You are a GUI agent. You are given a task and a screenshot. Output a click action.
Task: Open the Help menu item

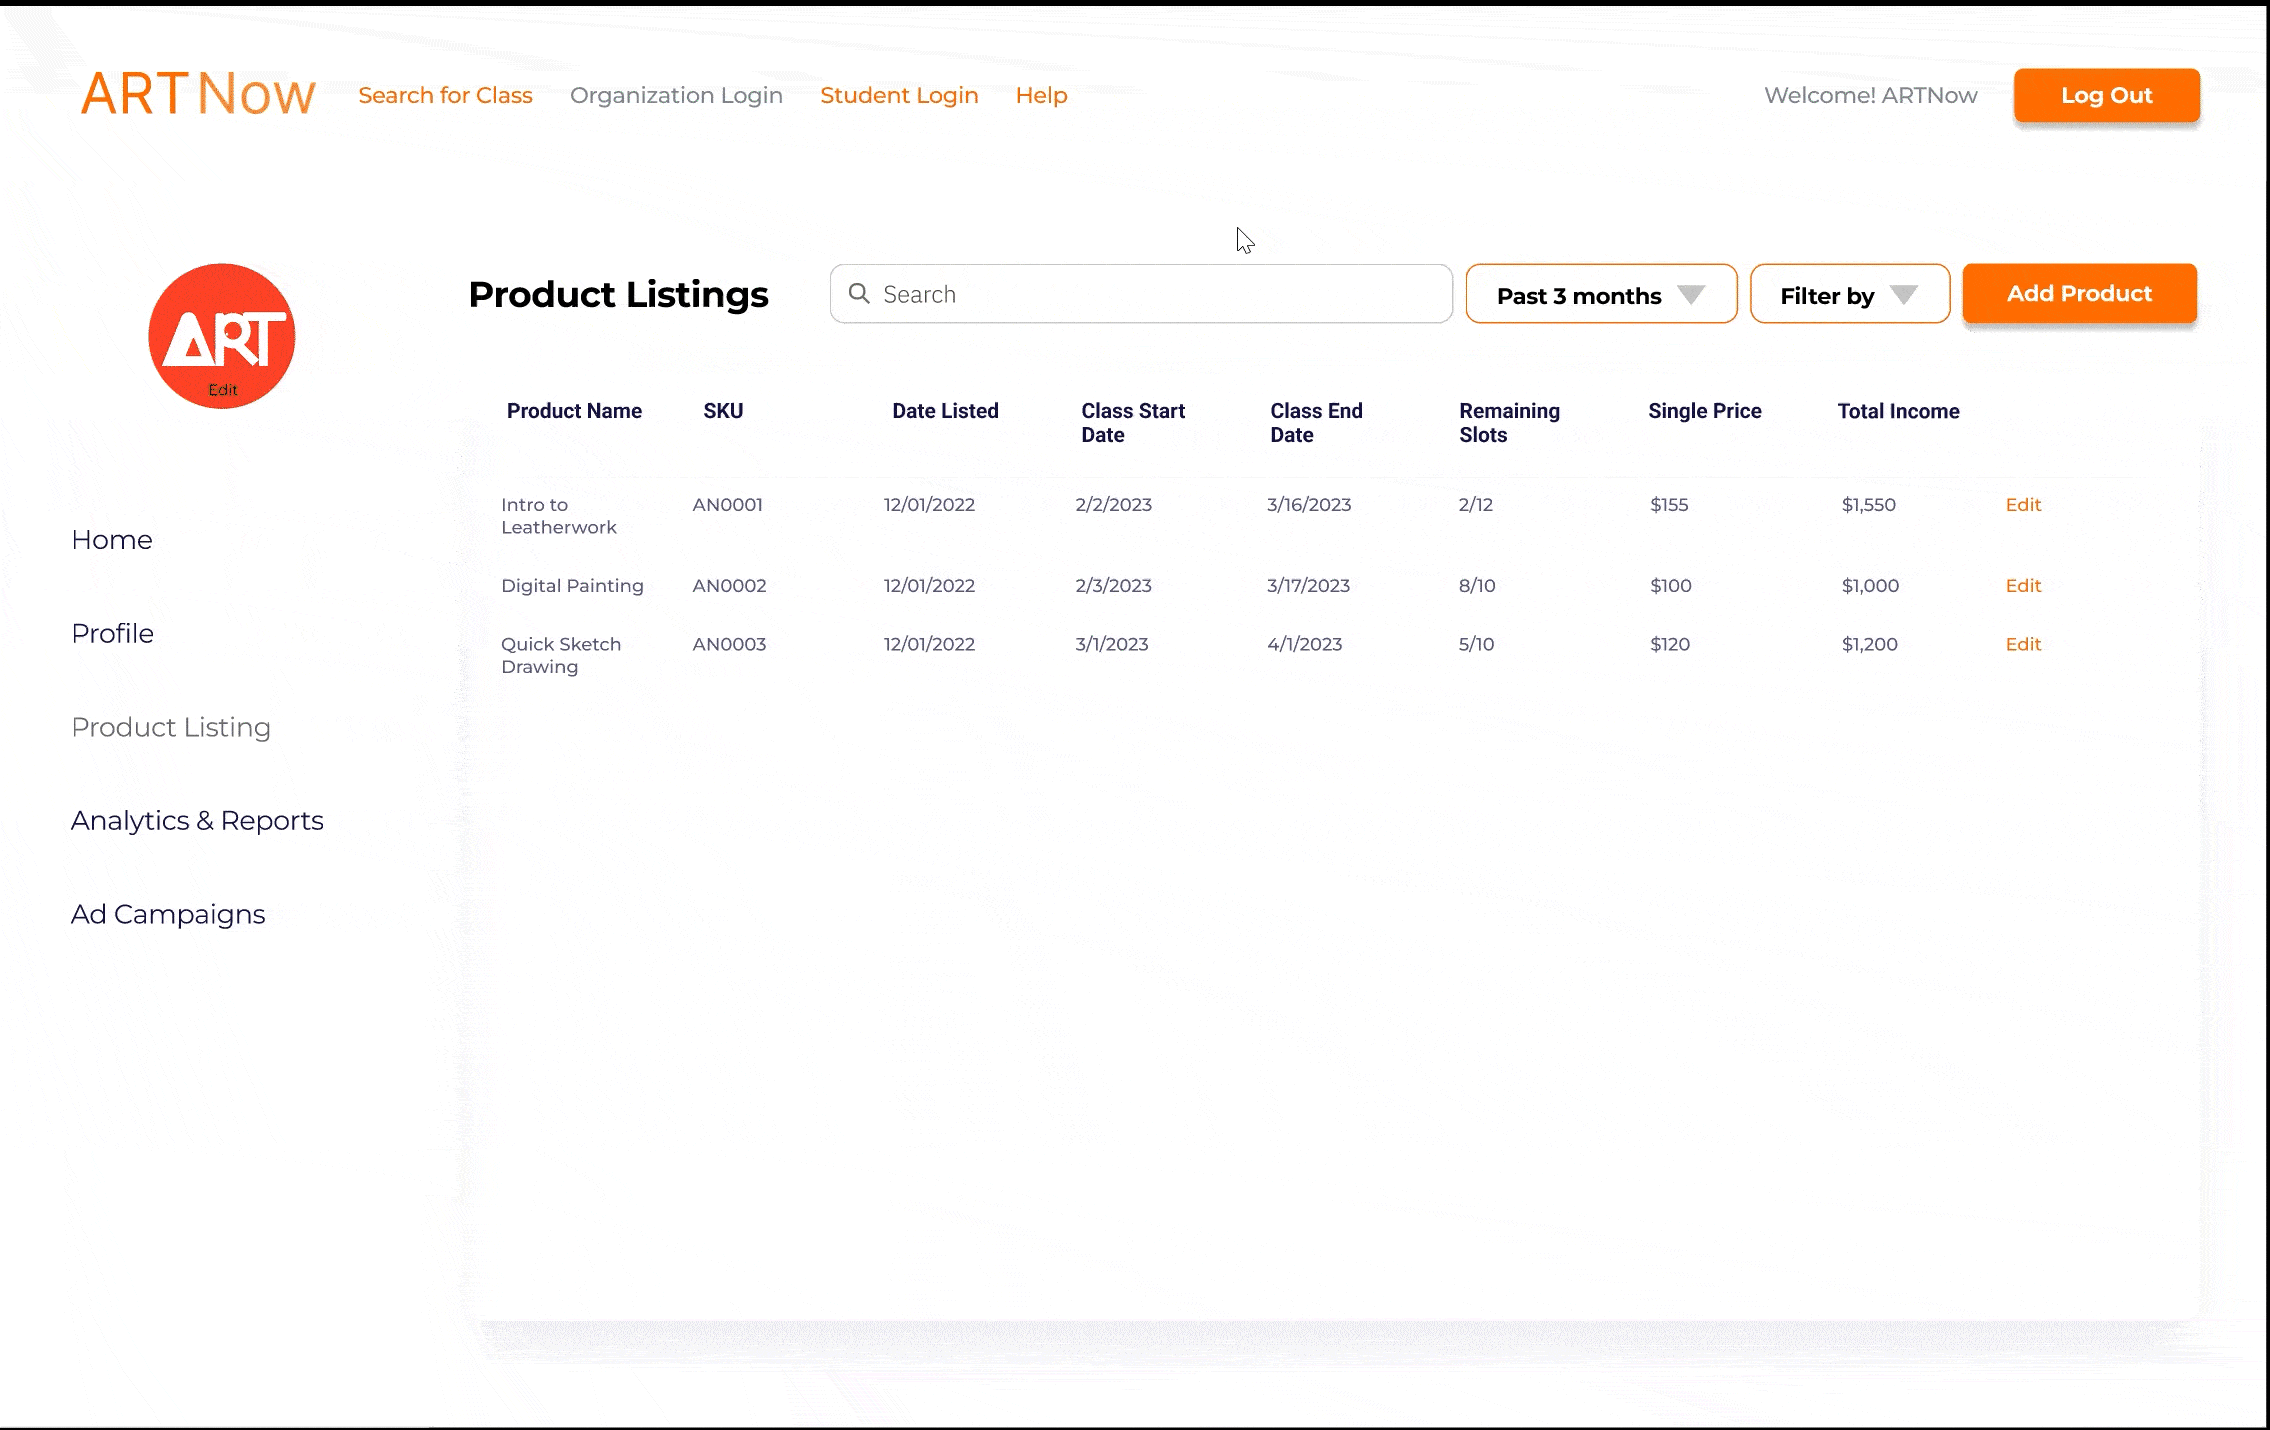[x=1041, y=95]
